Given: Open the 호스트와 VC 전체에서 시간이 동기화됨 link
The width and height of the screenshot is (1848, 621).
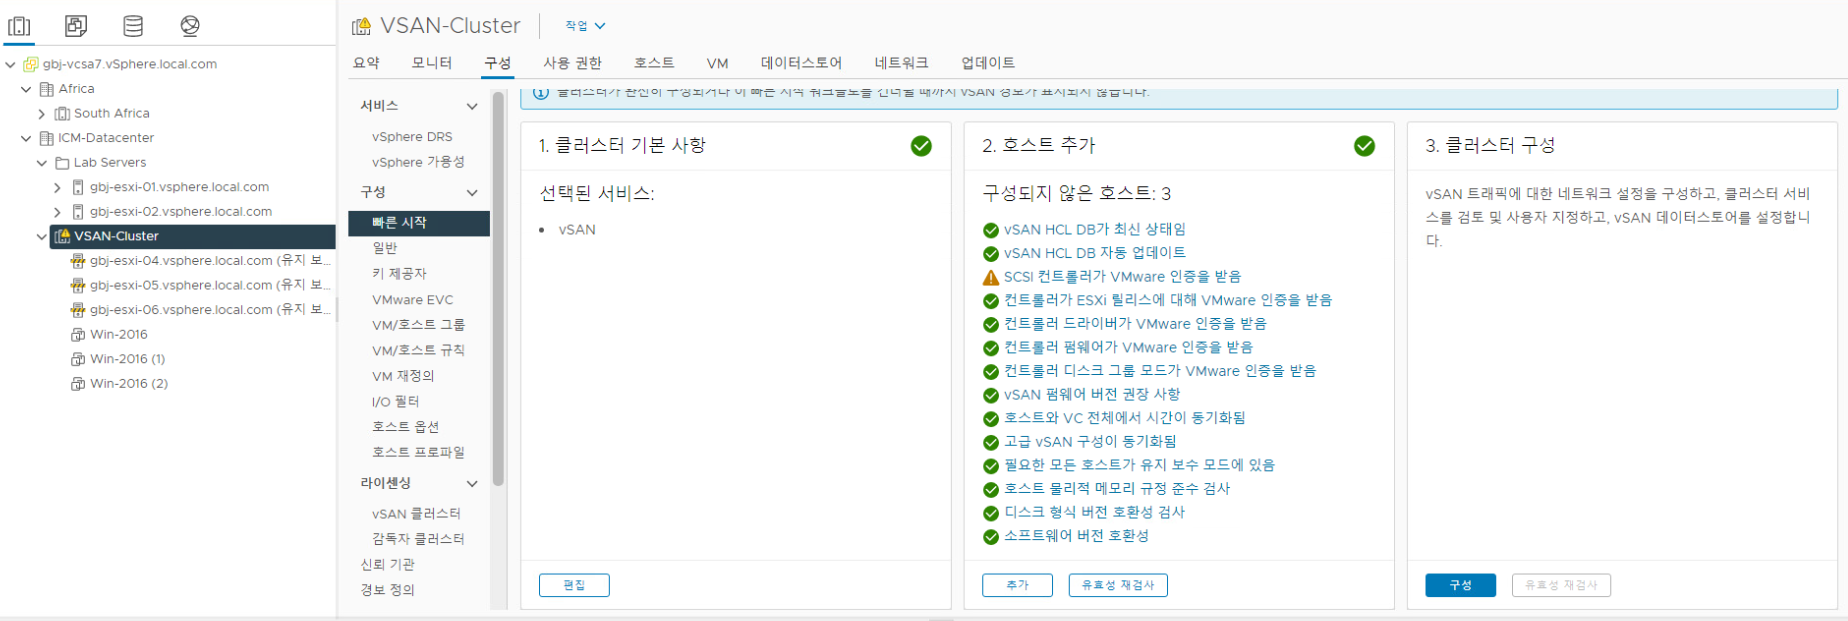Looking at the screenshot, I should 1124,418.
